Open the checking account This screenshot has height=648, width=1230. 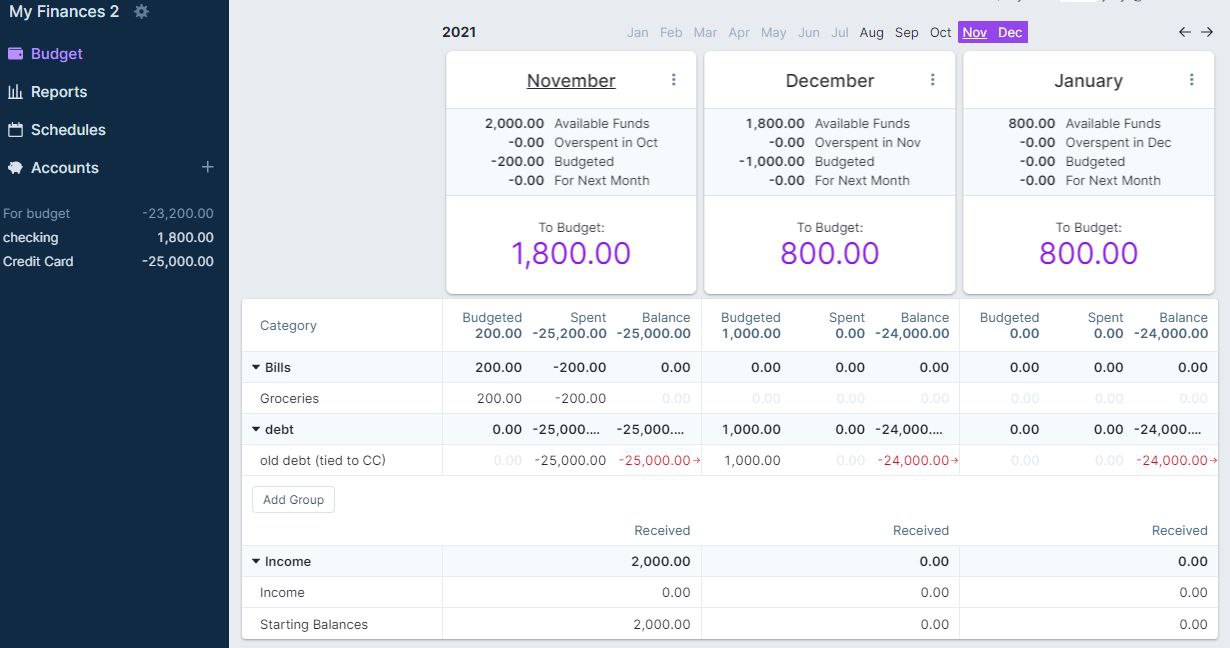(31, 238)
